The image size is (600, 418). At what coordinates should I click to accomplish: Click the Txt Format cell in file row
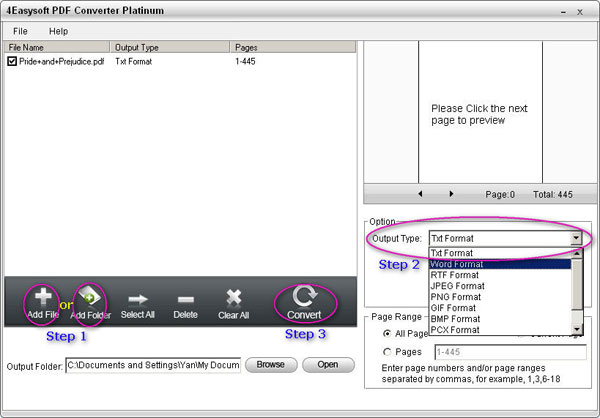(x=134, y=61)
